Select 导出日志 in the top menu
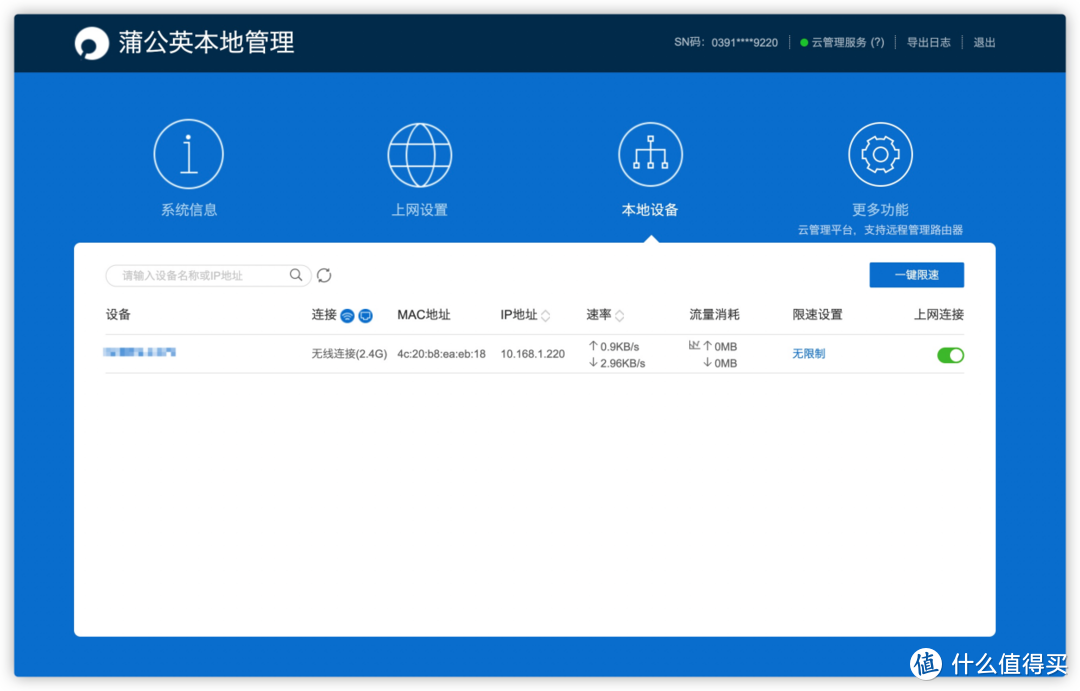Viewport: 1080px width, 691px height. [929, 42]
